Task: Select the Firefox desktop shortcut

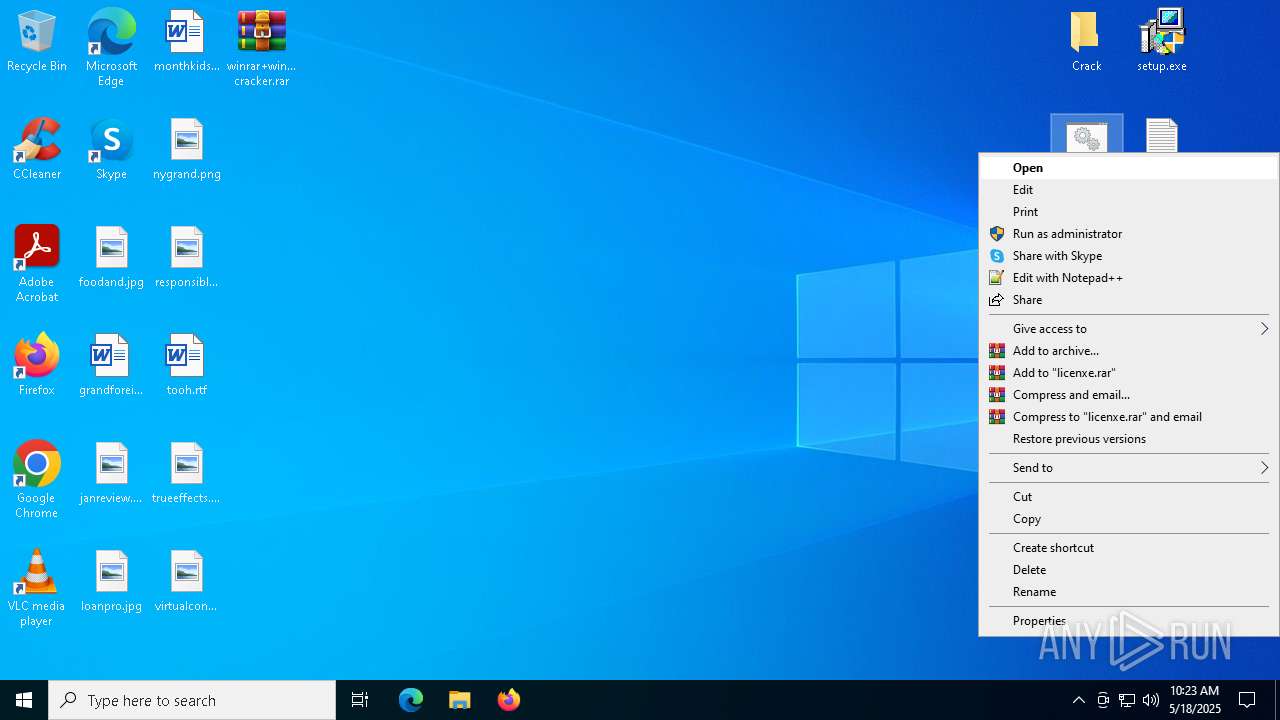Action: (37, 366)
